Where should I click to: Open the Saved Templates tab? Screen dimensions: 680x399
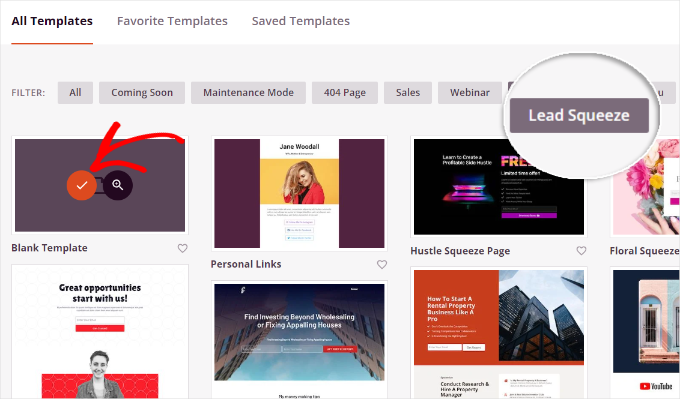click(x=301, y=21)
